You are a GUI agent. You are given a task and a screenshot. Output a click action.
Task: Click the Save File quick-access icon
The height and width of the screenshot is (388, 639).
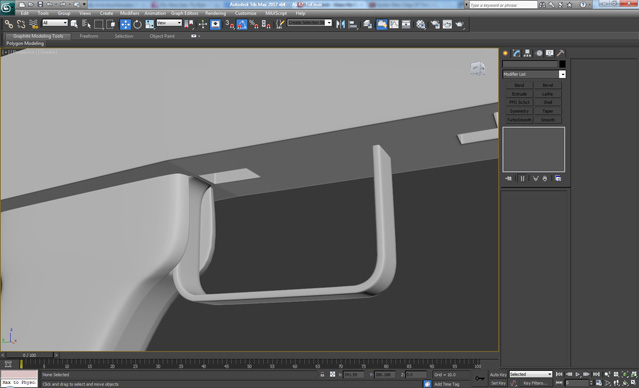click(40, 4)
